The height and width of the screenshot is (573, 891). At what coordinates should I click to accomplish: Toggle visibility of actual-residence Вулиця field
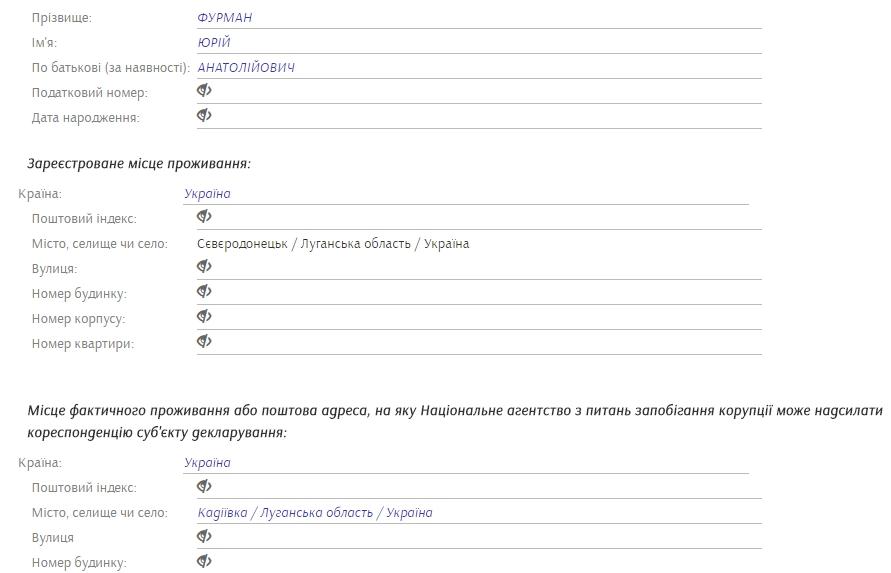coord(204,536)
